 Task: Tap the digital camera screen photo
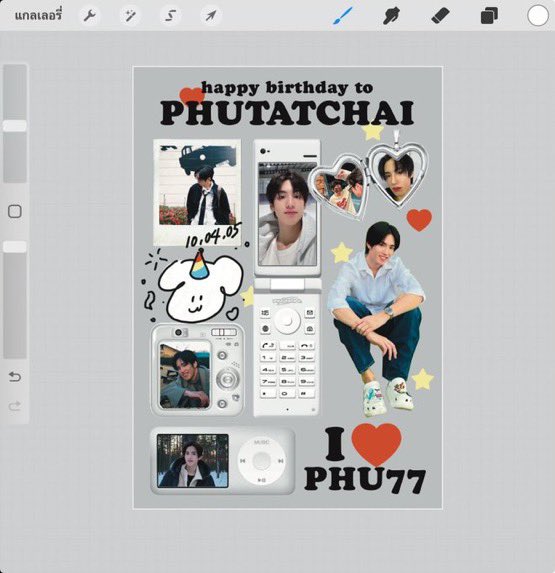point(185,375)
